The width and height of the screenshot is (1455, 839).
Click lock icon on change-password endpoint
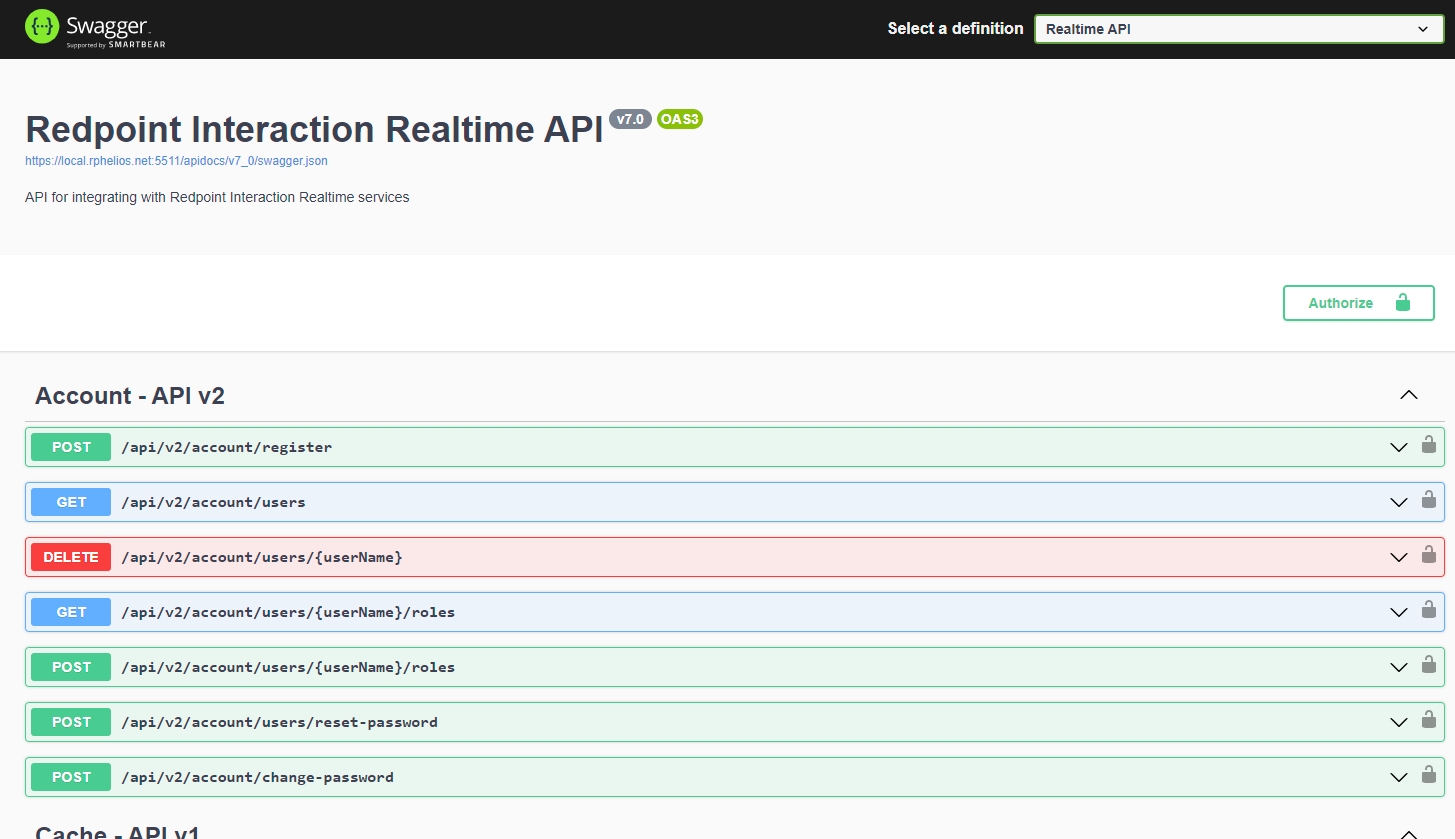tap(1429, 775)
